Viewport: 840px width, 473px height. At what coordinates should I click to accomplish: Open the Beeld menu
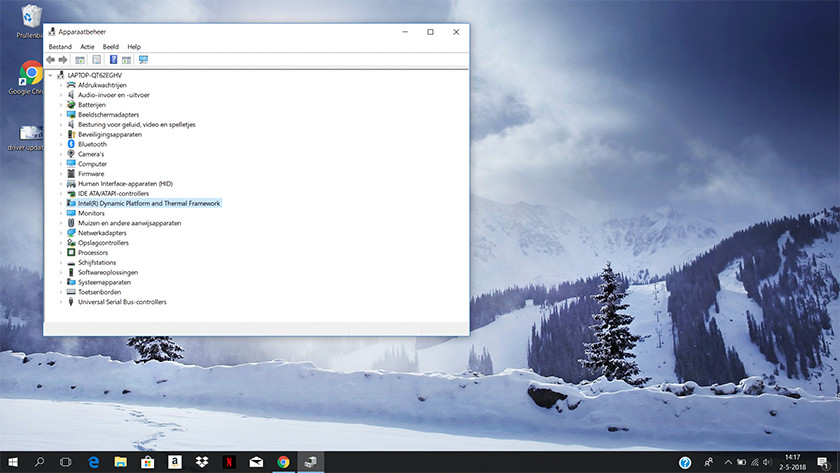coord(110,47)
